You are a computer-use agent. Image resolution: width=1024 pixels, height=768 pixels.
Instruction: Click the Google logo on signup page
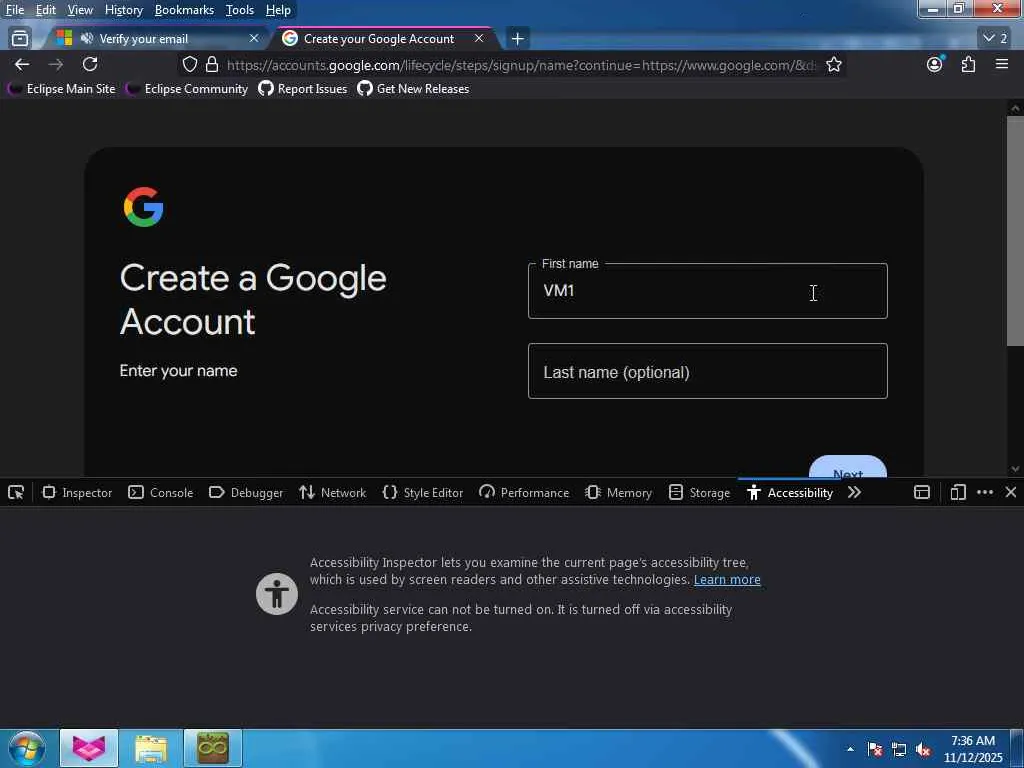tap(143, 207)
